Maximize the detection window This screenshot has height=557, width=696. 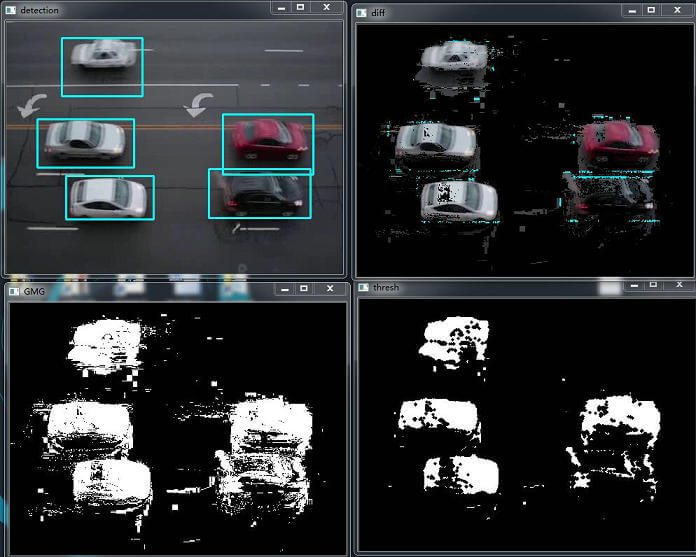pyautogui.click(x=303, y=7)
